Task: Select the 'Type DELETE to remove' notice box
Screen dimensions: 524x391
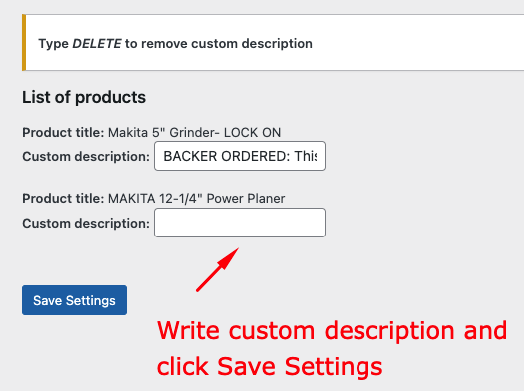Action: click(273, 42)
